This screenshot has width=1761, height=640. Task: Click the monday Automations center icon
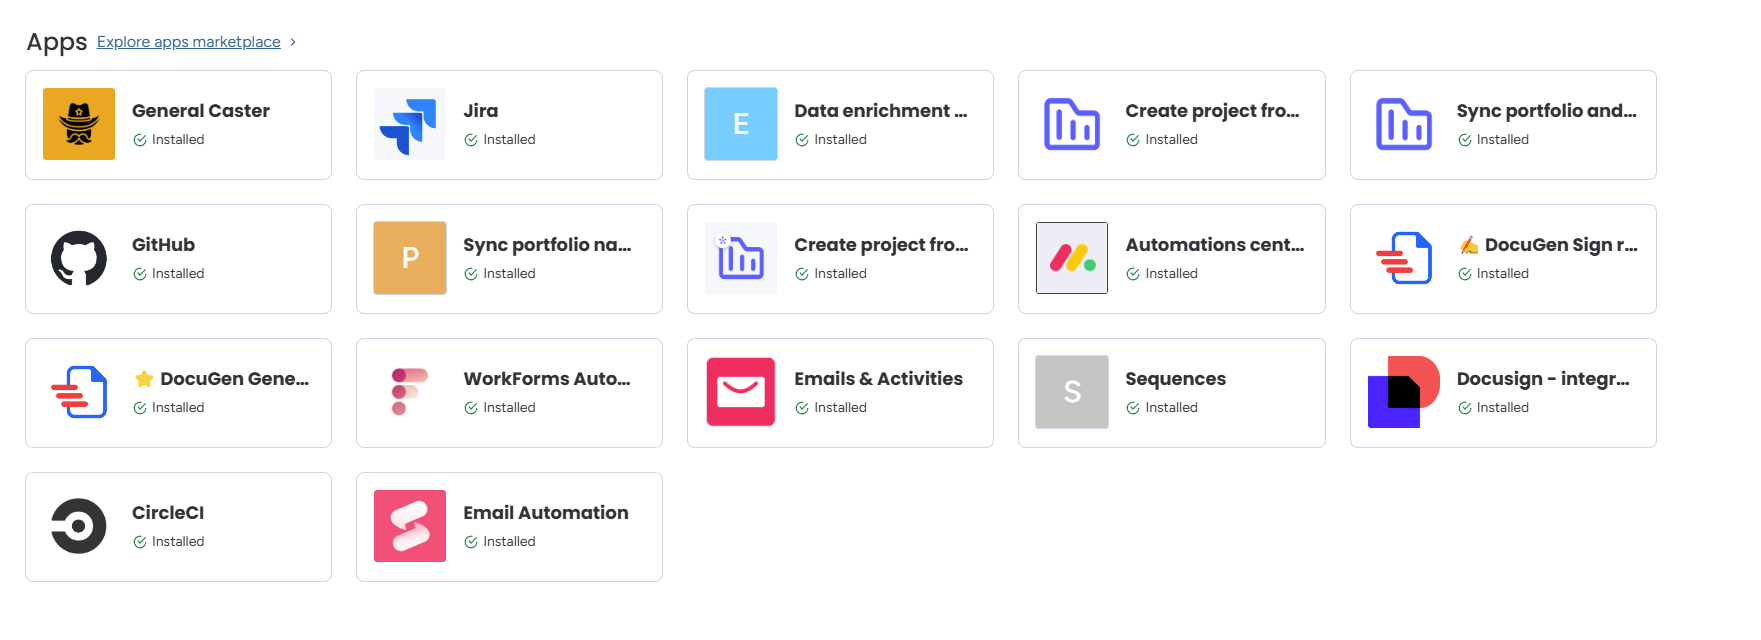(1072, 258)
